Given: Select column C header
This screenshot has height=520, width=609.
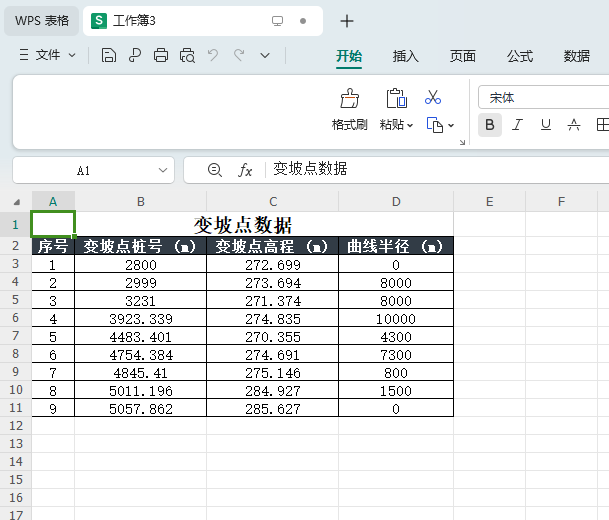Looking at the screenshot, I should (x=272, y=202).
